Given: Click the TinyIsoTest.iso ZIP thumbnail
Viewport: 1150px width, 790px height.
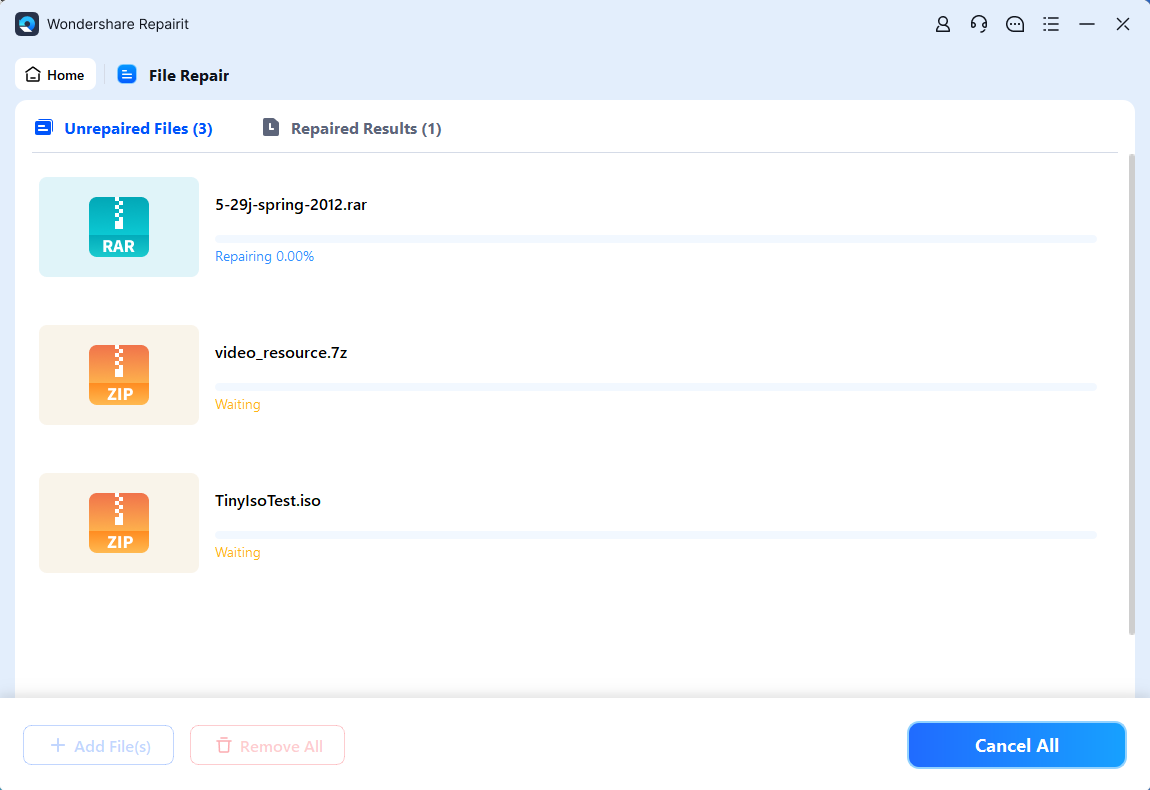Looking at the screenshot, I should click(x=119, y=523).
